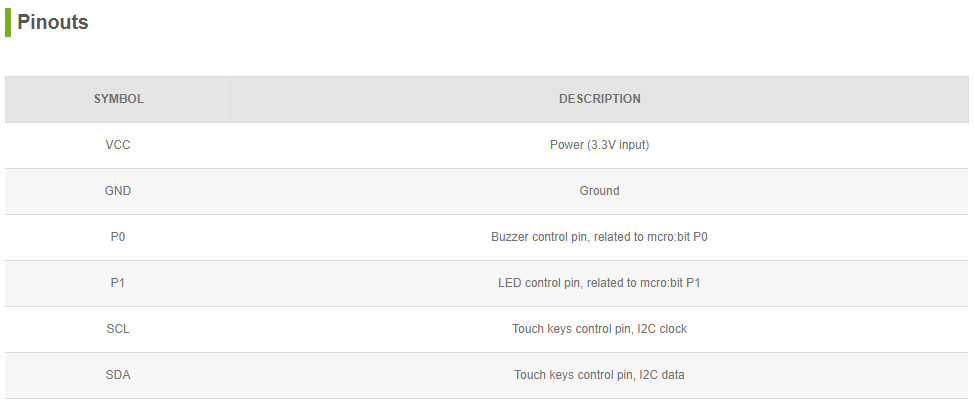Screen dimensions: 974x403
Task: Click the I2C clock description text
Action: tap(662, 328)
